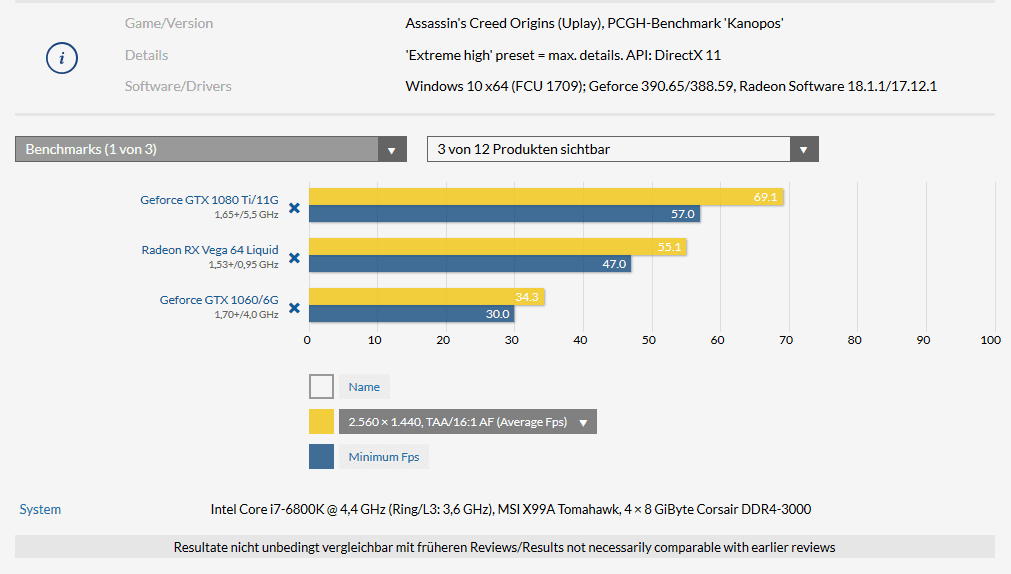Open the Radeon RX Vega 64 Liquid link

pos(210,250)
